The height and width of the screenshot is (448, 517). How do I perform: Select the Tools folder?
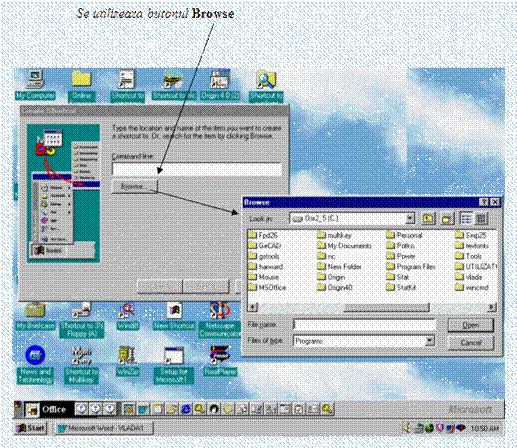(x=469, y=256)
